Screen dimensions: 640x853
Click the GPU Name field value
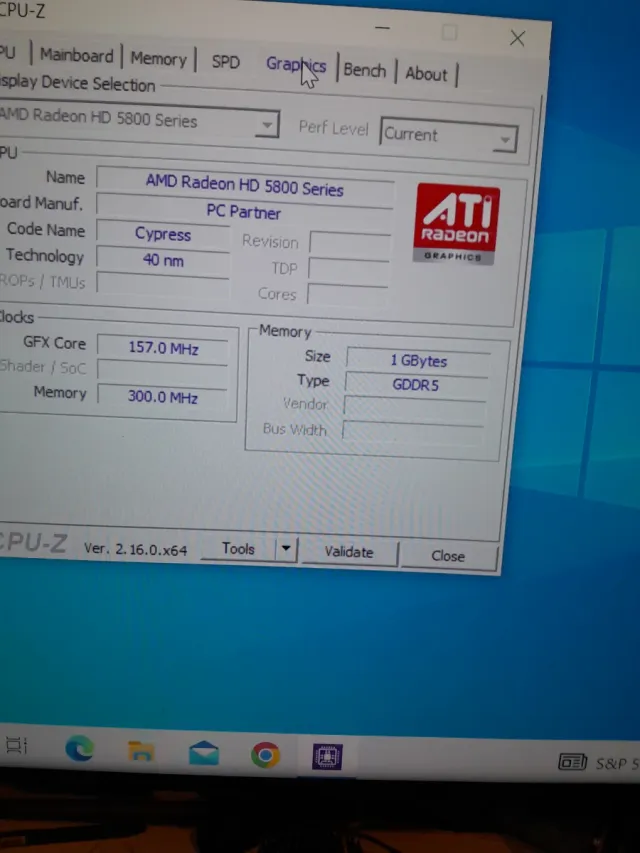click(244, 186)
